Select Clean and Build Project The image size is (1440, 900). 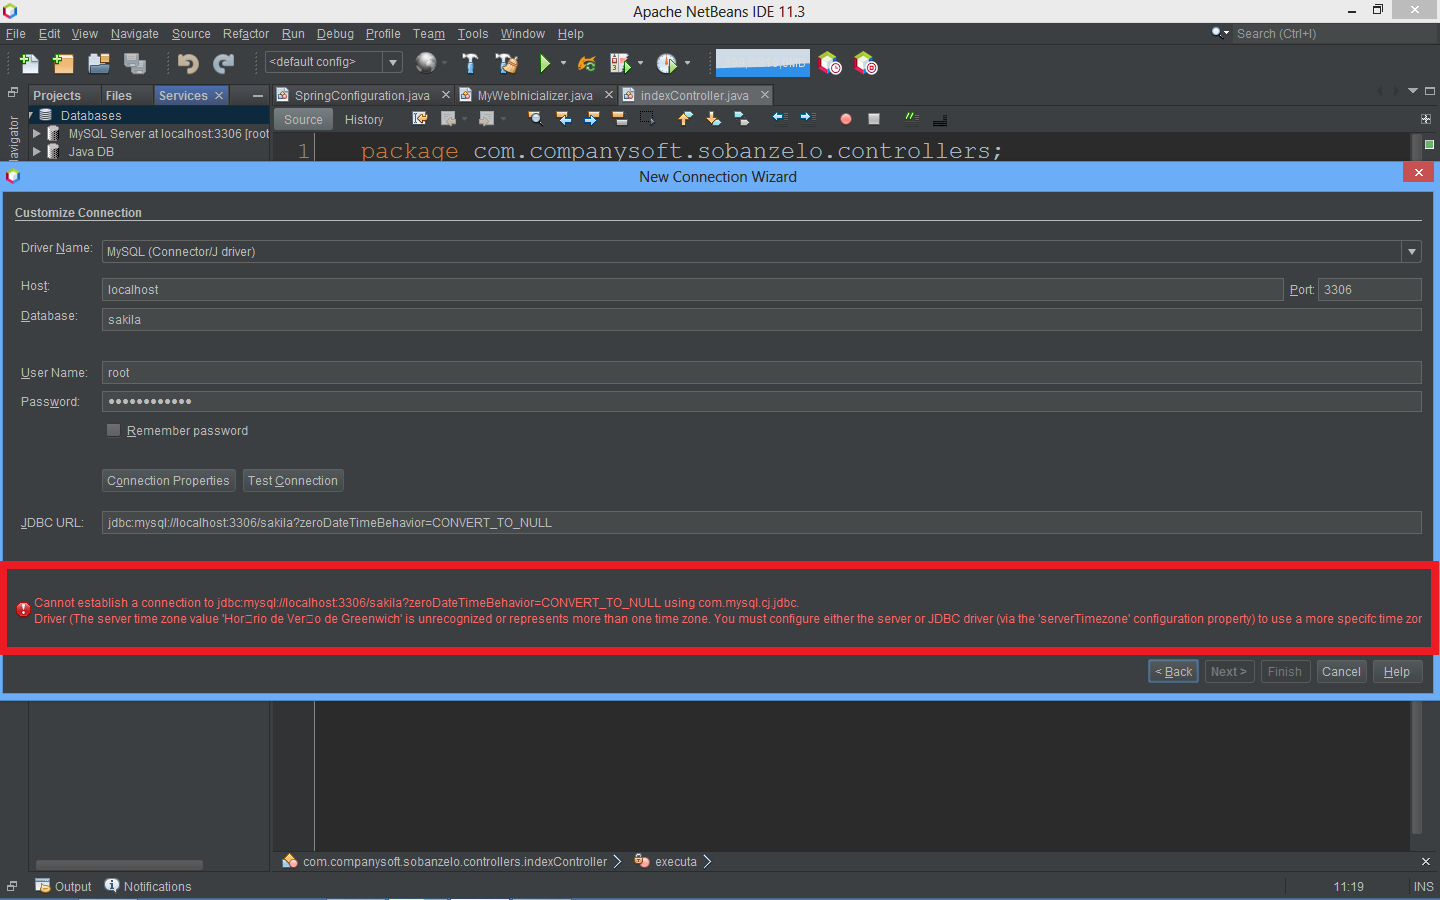pyautogui.click(x=507, y=63)
